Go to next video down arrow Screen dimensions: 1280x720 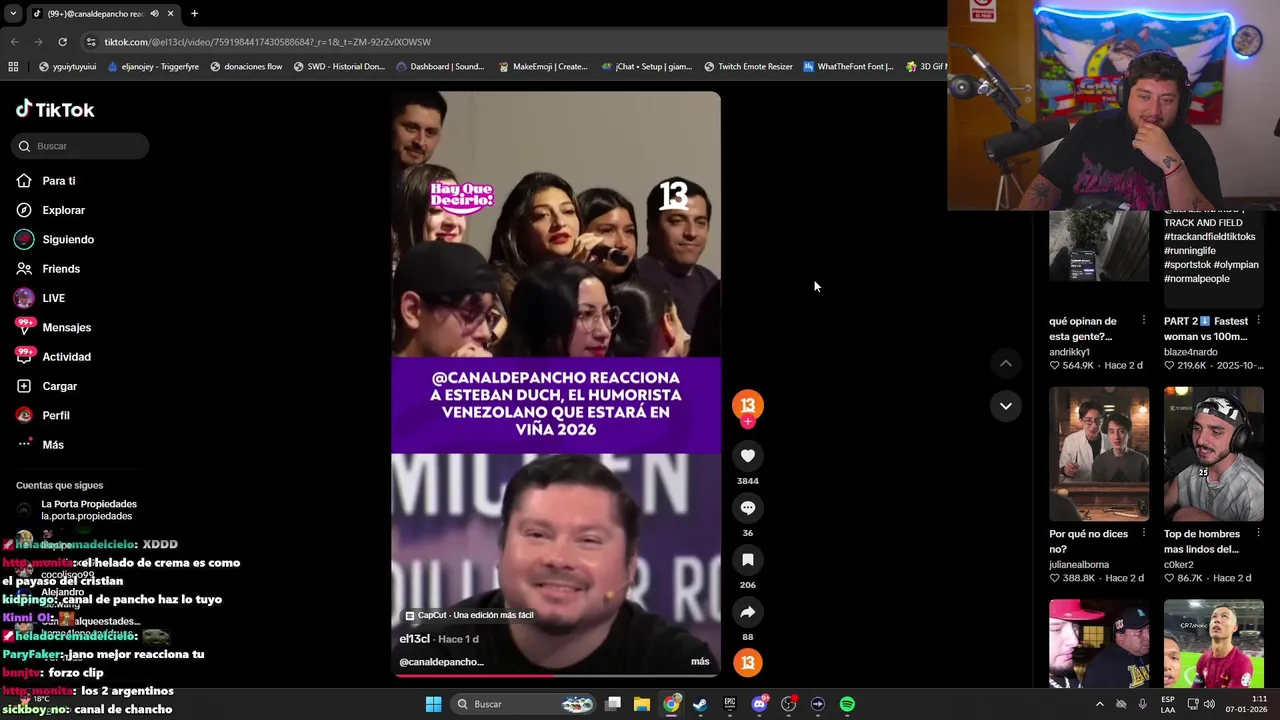(x=1005, y=406)
